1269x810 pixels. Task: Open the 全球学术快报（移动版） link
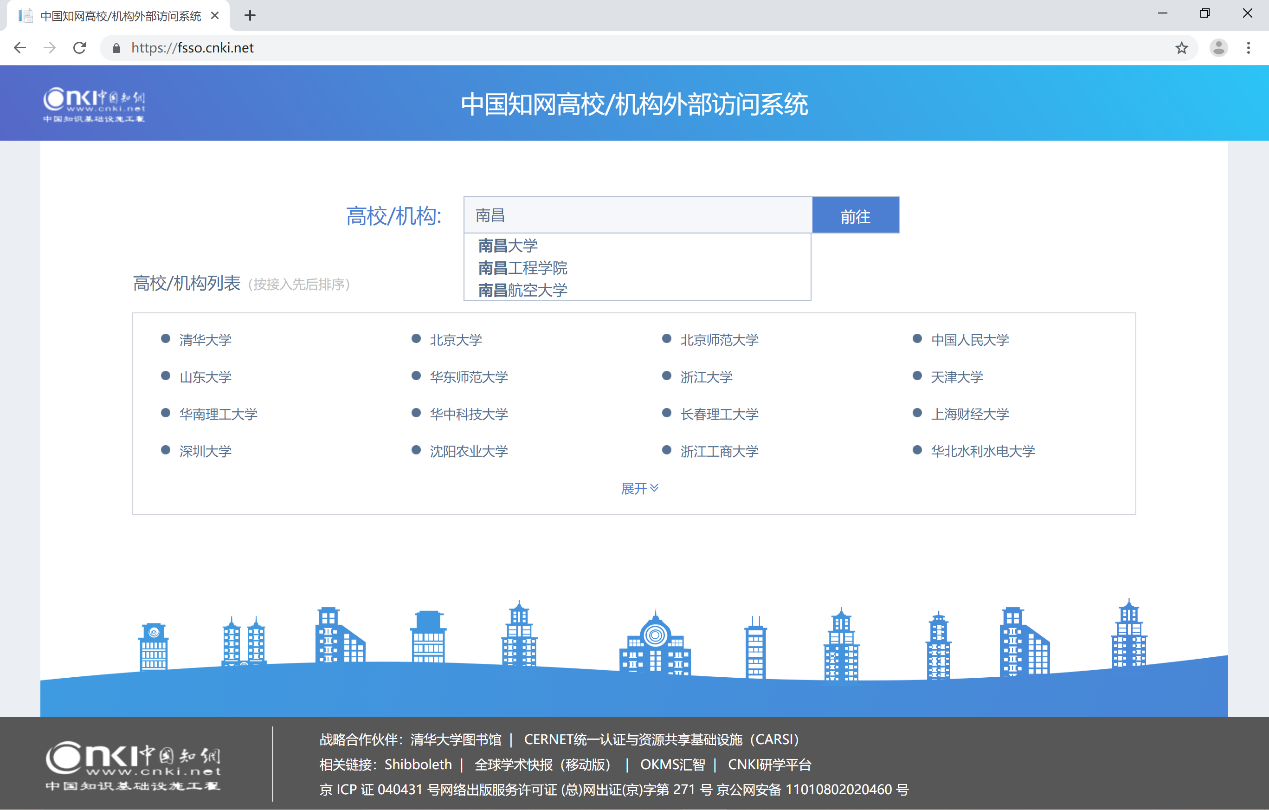click(x=543, y=765)
